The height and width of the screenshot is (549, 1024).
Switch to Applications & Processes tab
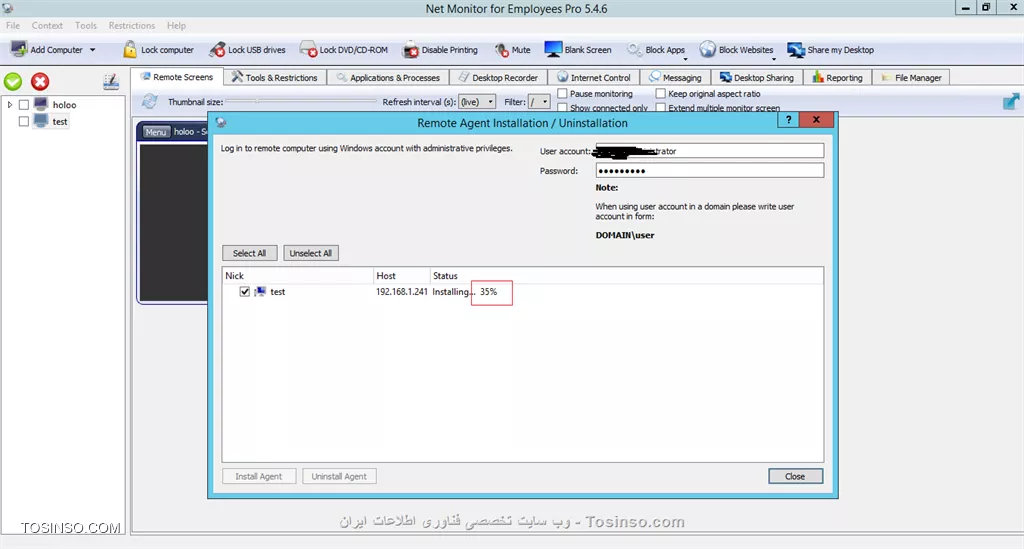pyautogui.click(x=388, y=77)
